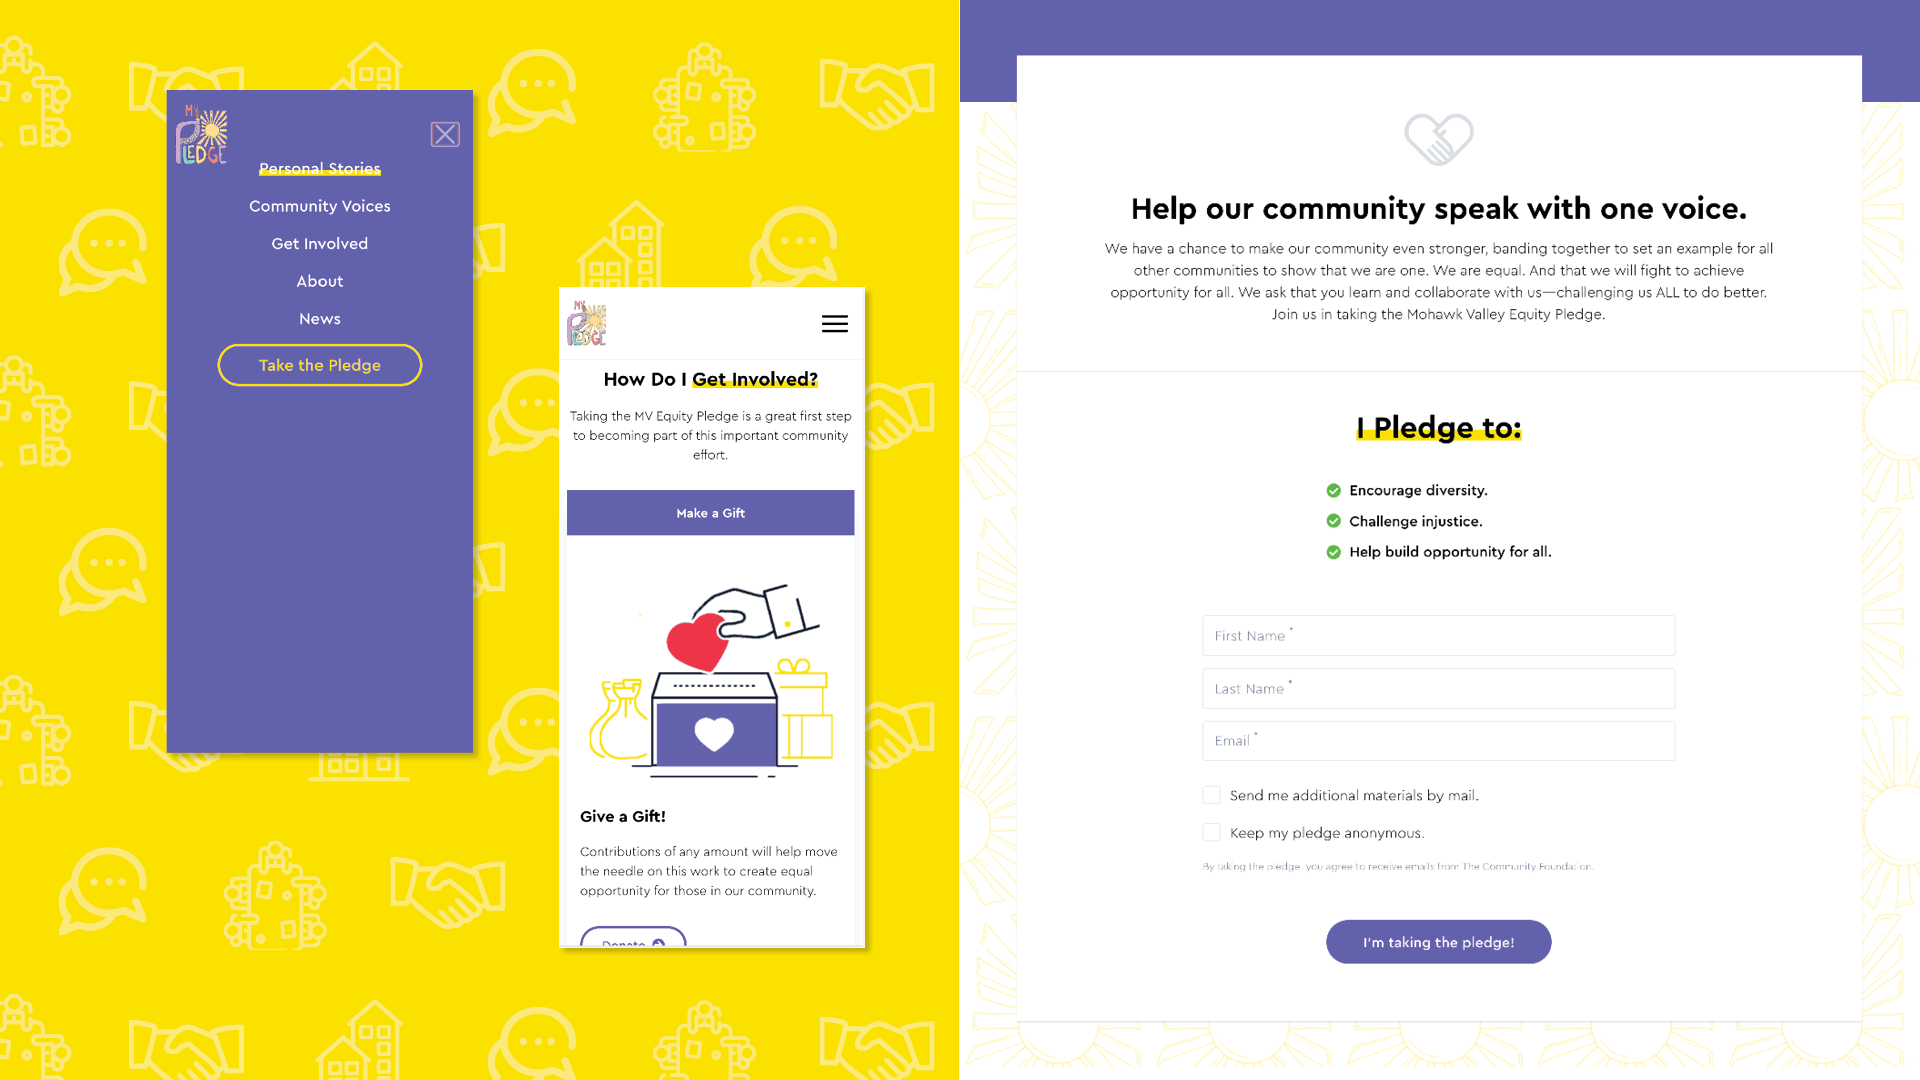The height and width of the screenshot is (1080, 1920).
Task: Expand Community Voices section in nav drawer
Action: (x=319, y=206)
